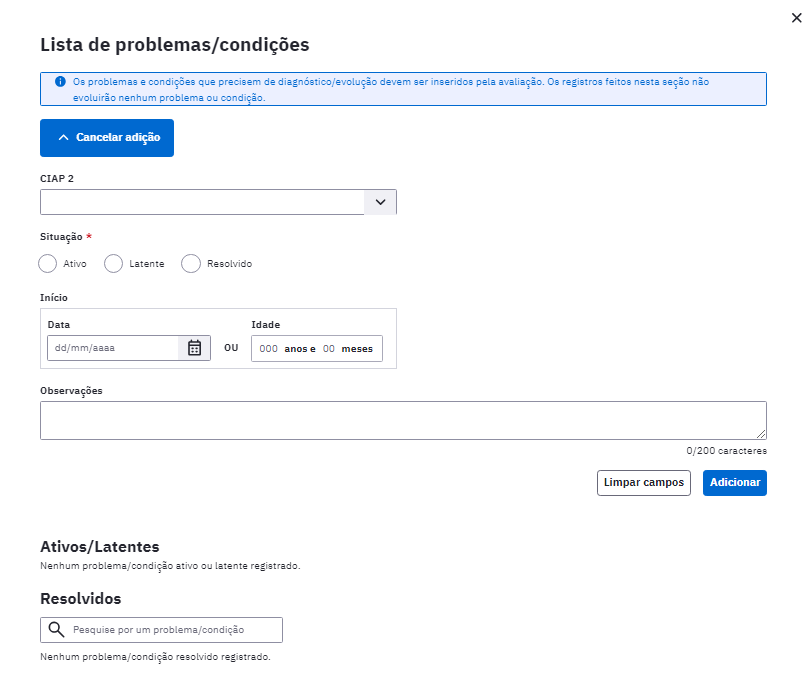Click the Ativos/Latentes section heading
Viewport: 812px width, 692px height.
(x=100, y=547)
